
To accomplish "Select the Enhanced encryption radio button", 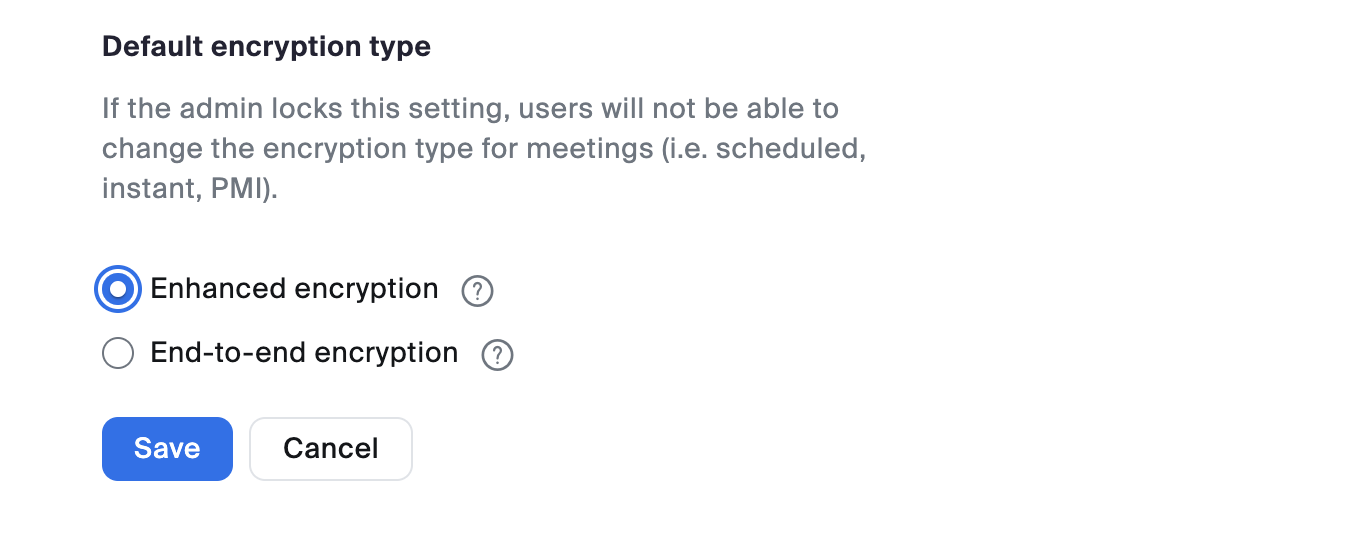I will coord(118,290).
